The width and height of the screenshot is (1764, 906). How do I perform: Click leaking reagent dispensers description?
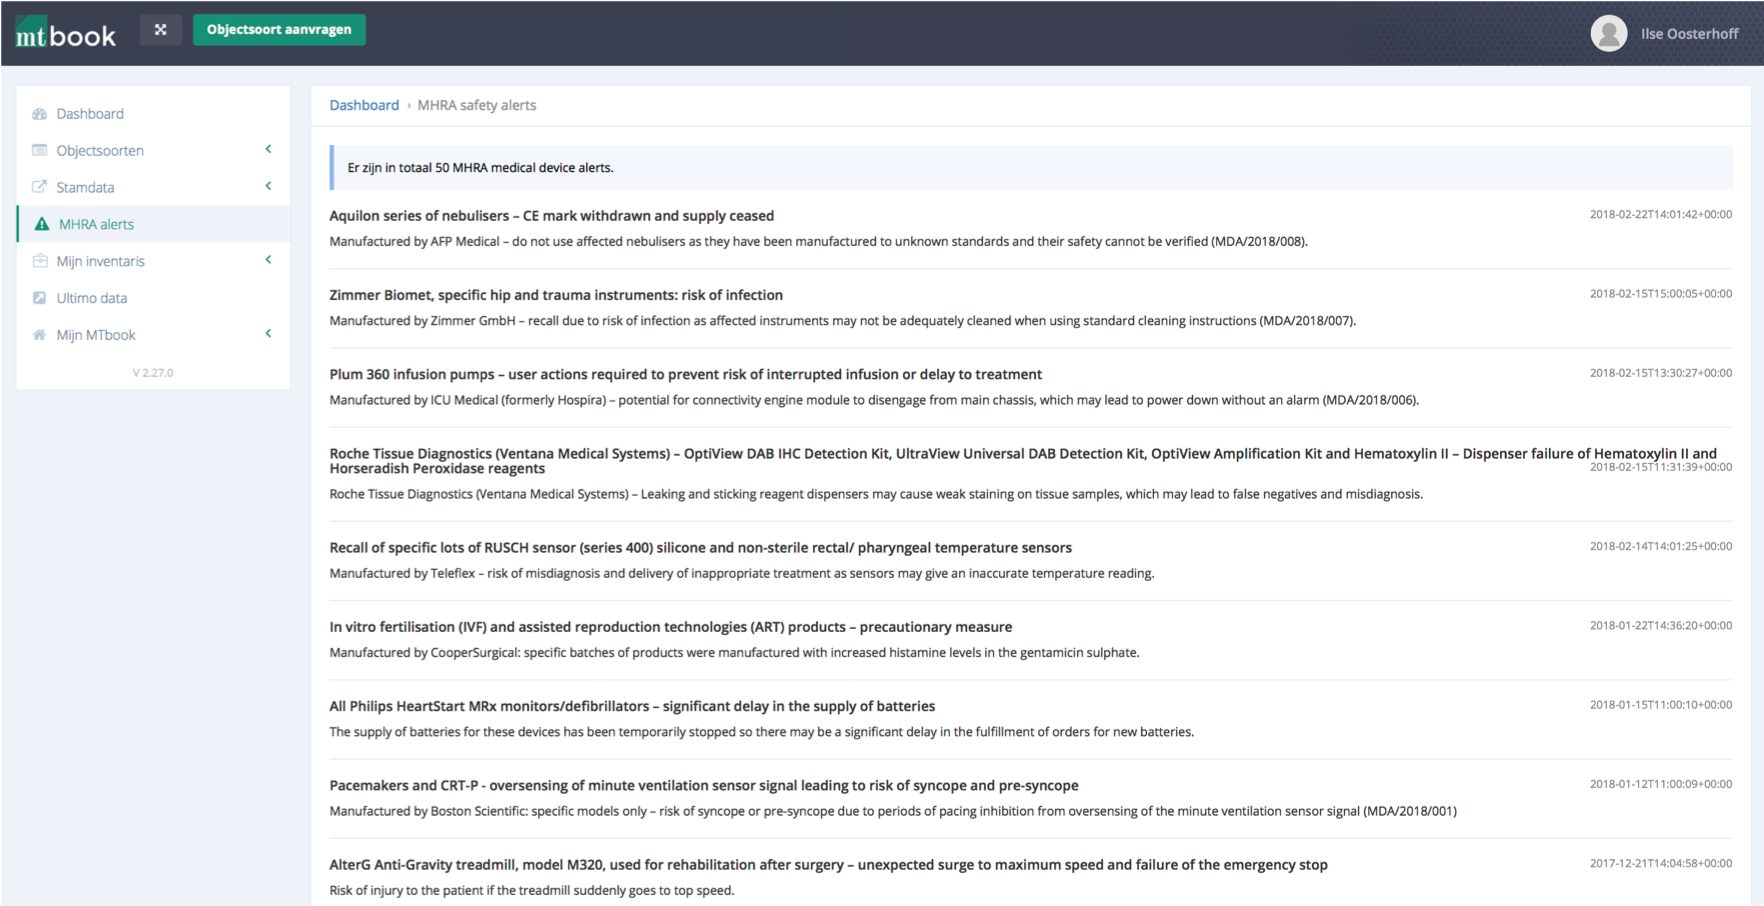876,494
